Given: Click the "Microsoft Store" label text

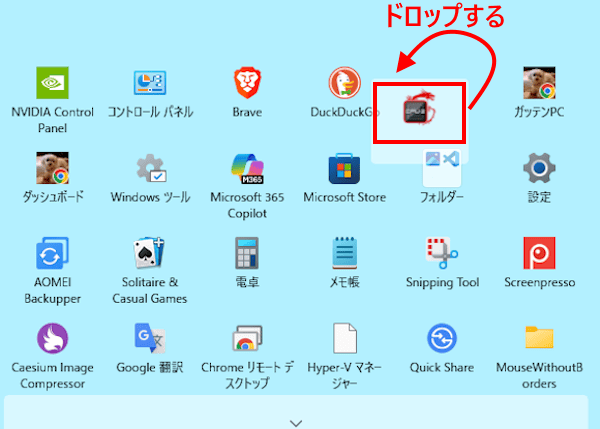Looking at the screenshot, I should coord(344,197).
